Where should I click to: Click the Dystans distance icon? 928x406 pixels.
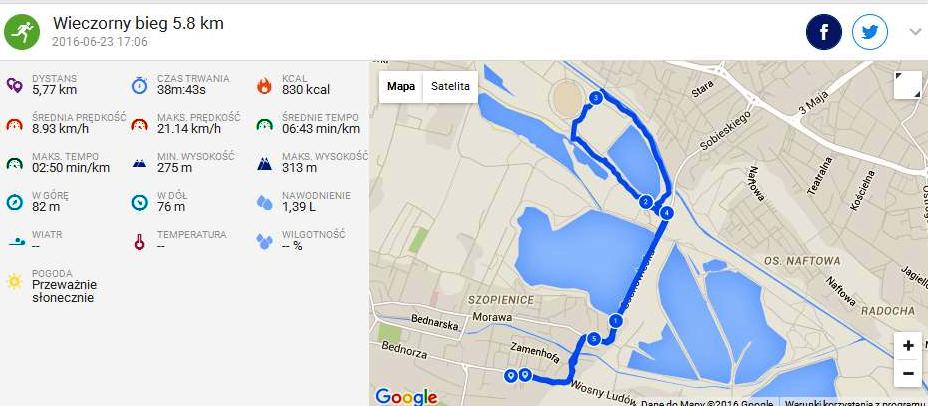[x=15, y=85]
